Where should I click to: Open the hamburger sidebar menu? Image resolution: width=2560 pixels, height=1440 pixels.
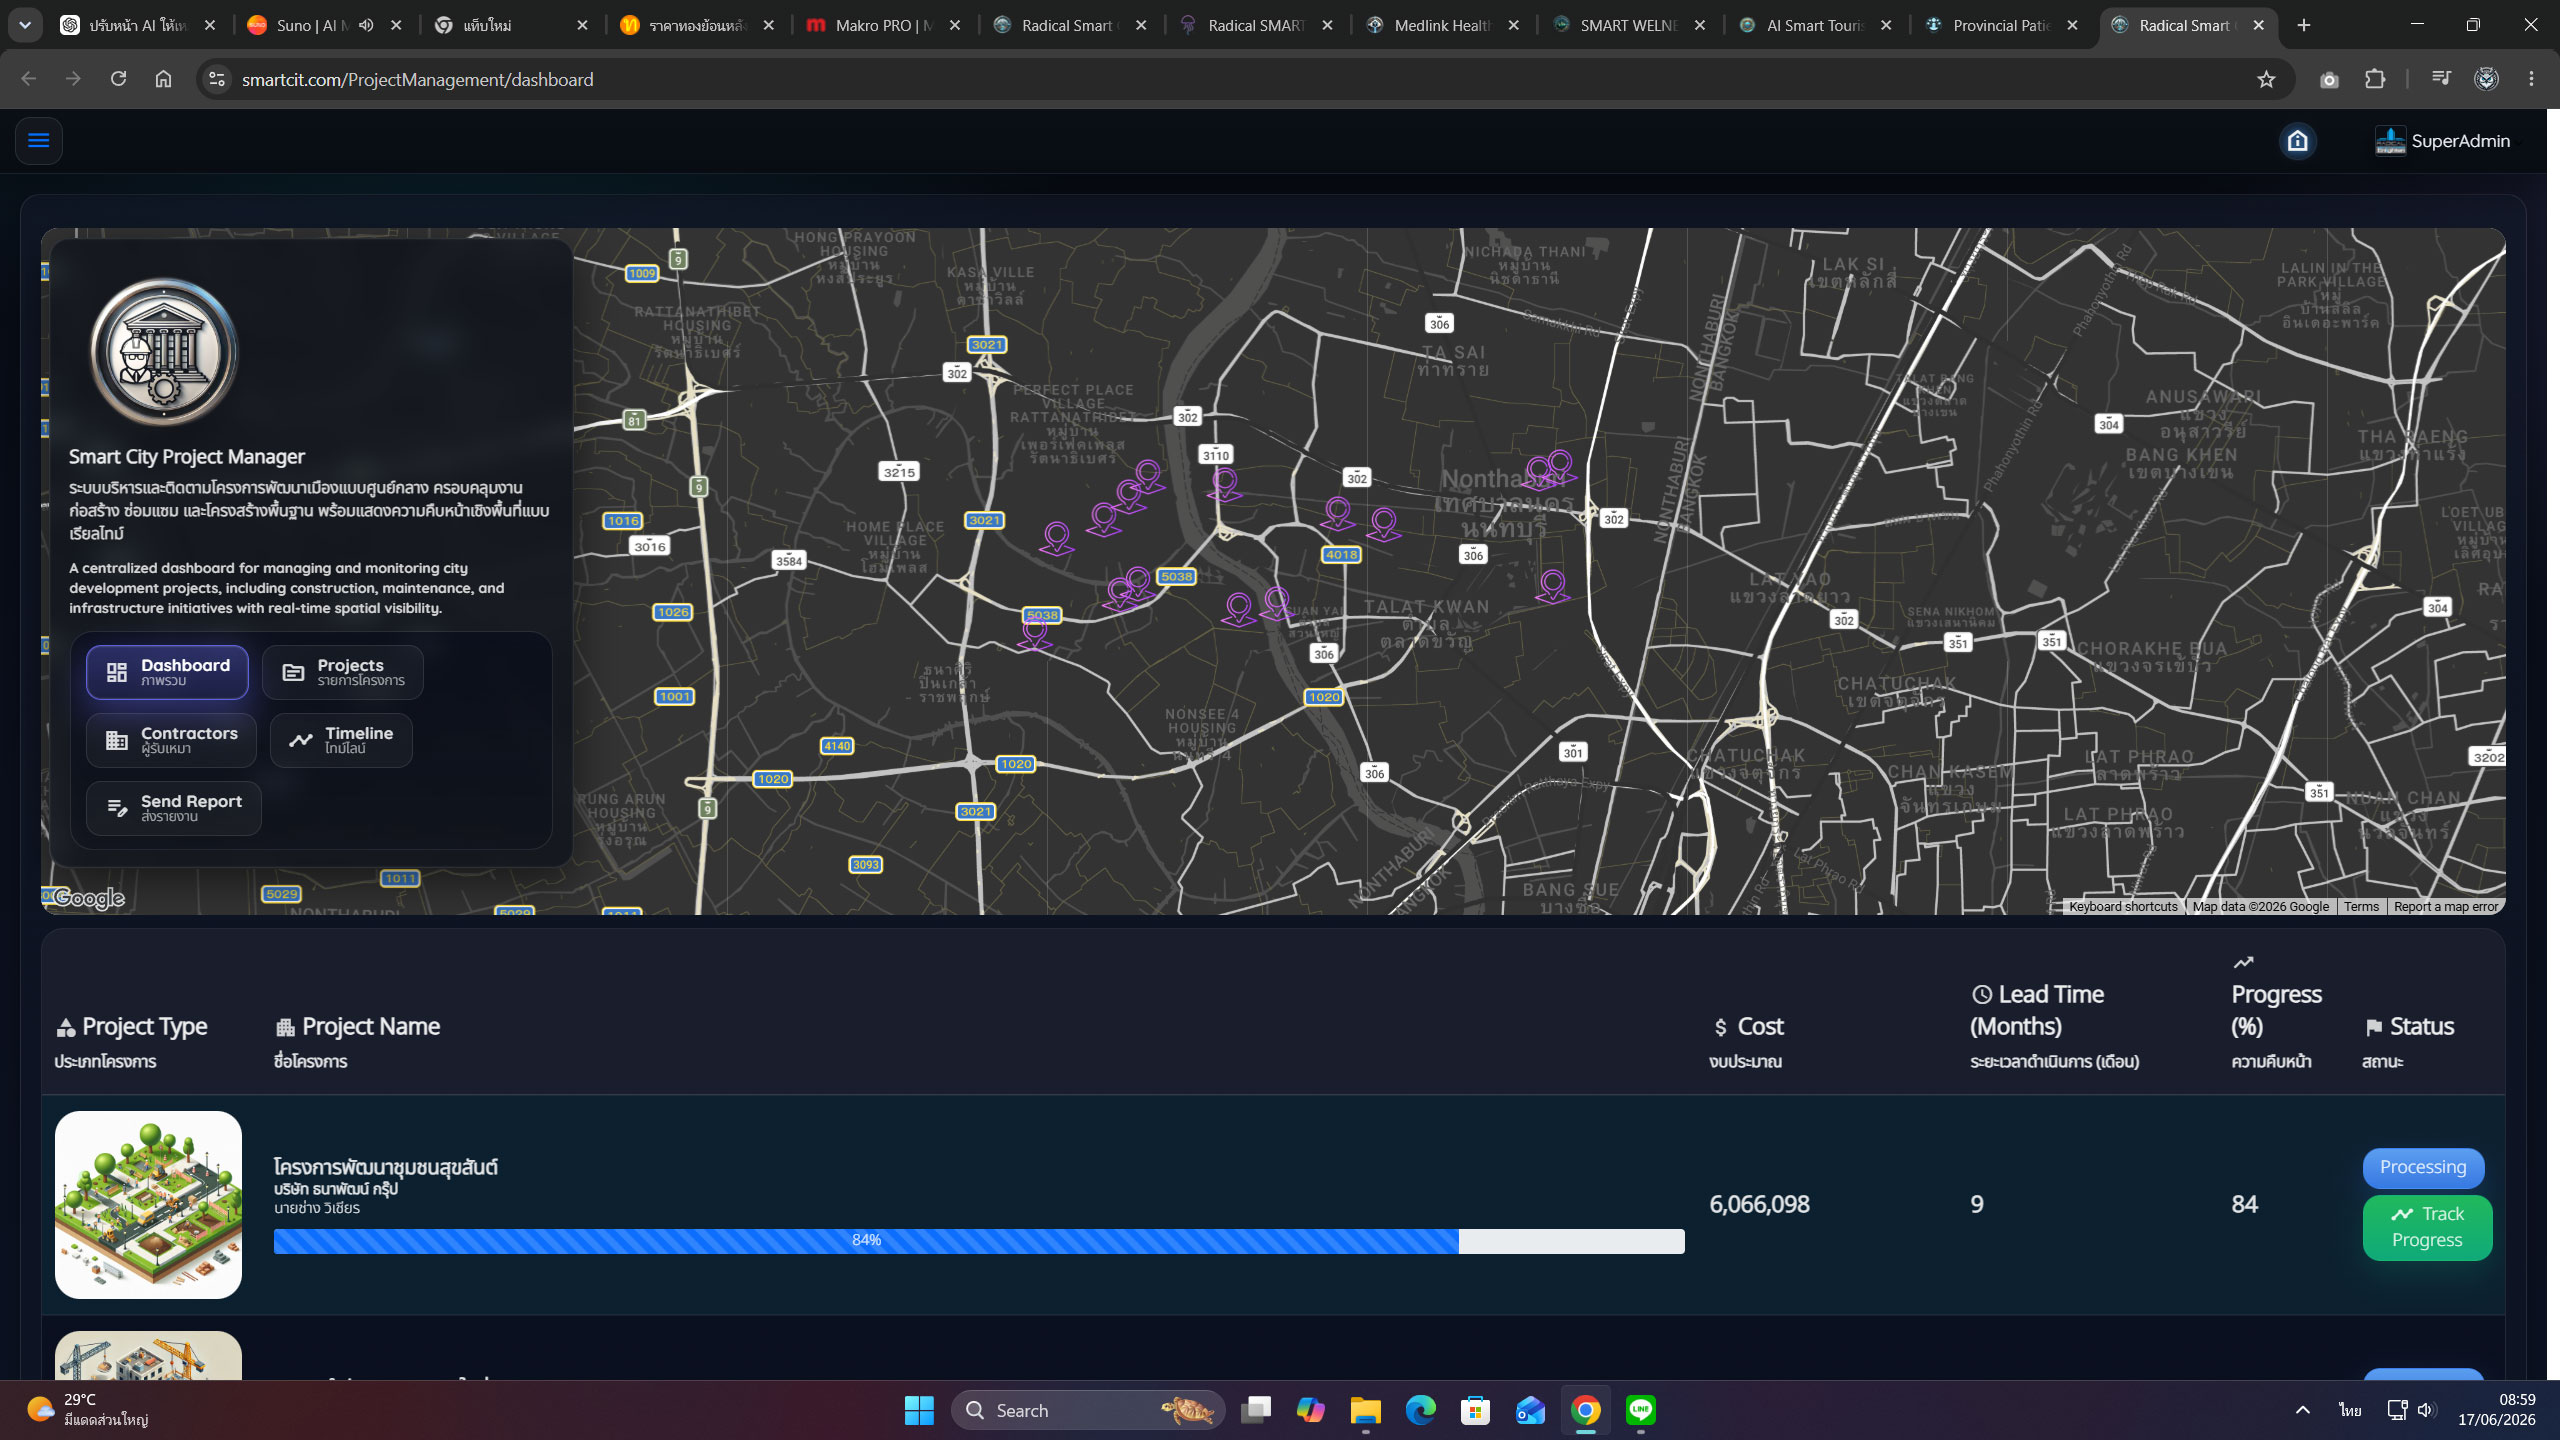coord(39,141)
